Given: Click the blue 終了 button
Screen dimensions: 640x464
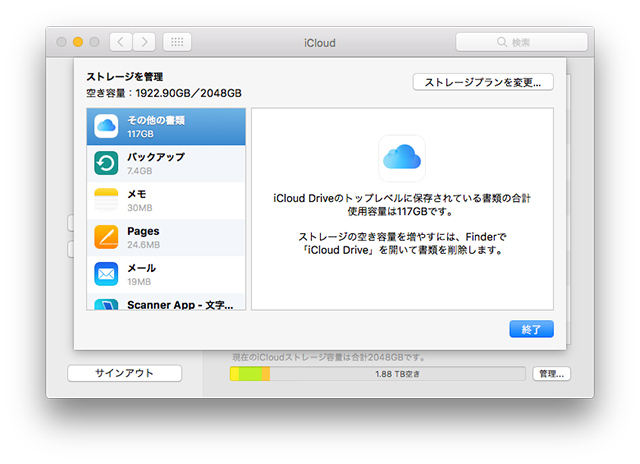Looking at the screenshot, I should (531, 329).
